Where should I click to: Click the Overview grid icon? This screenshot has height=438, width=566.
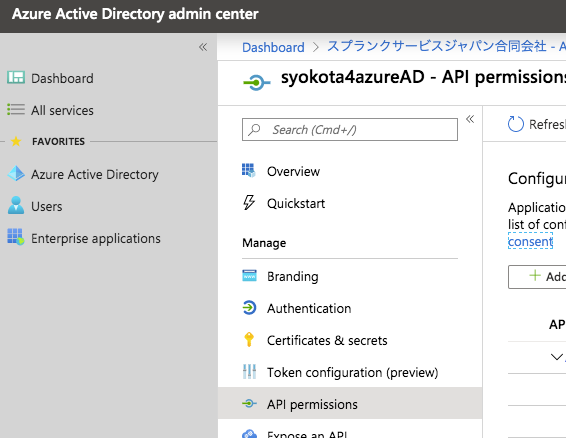[x=249, y=170]
